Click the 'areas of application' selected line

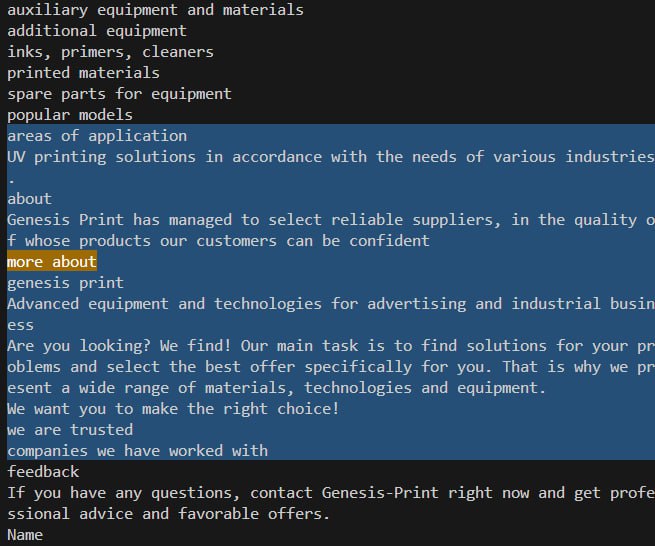tap(97, 136)
